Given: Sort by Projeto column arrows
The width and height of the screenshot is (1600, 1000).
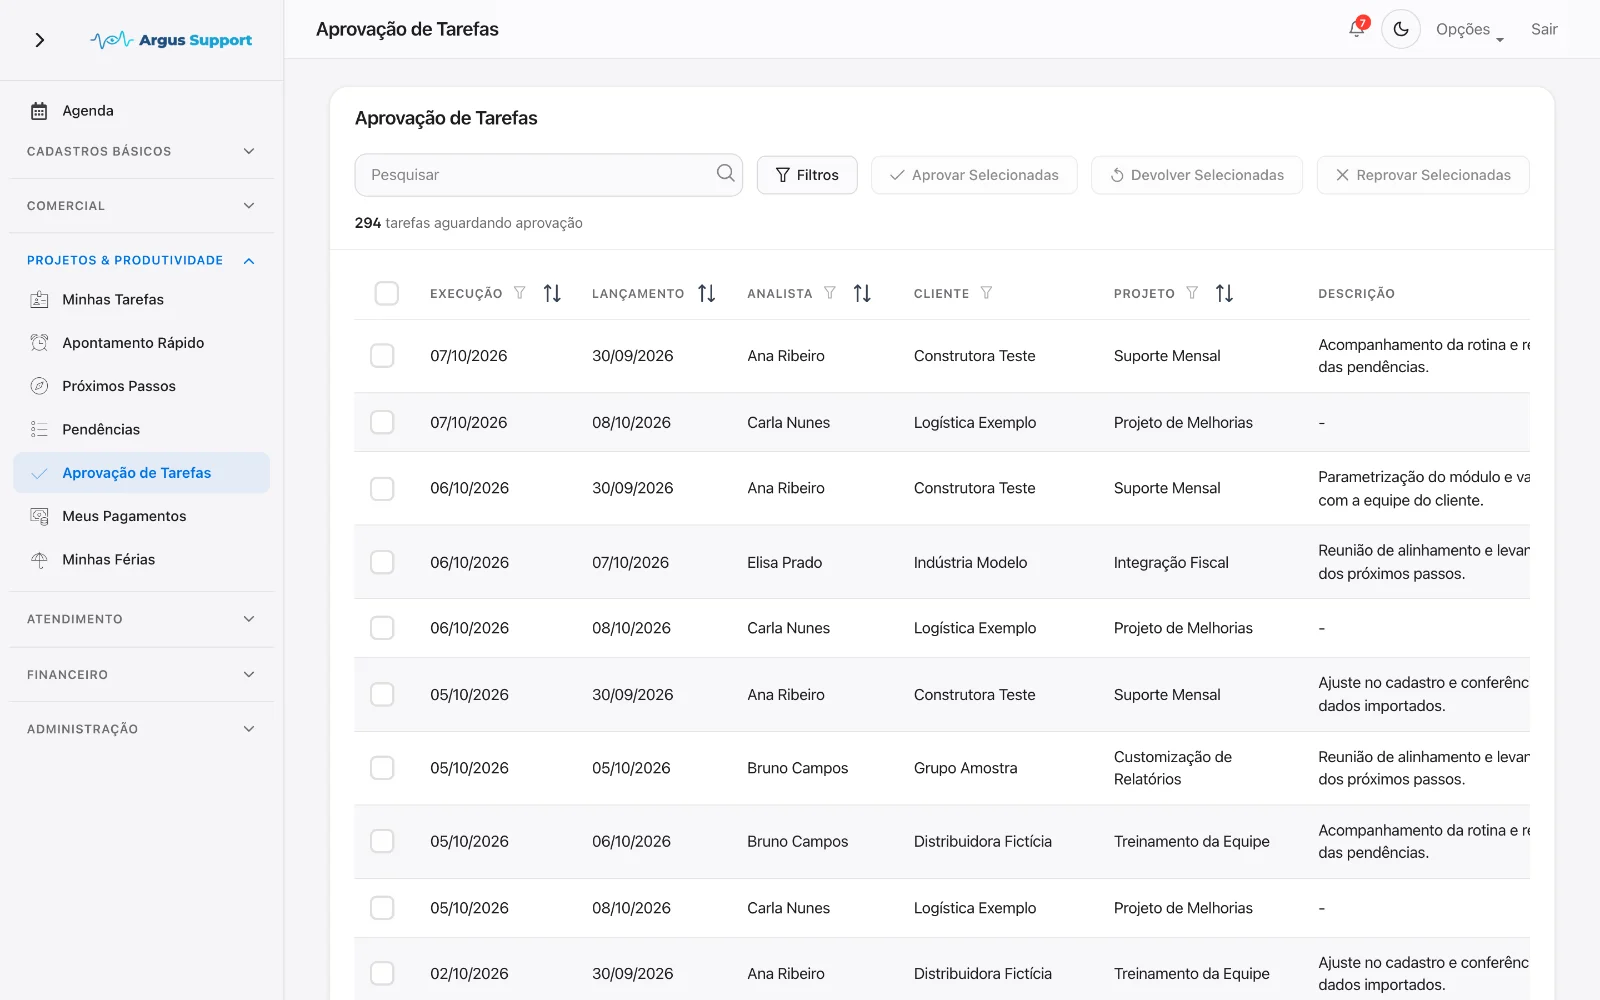Looking at the screenshot, I should pyautogui.click(x=1224, y=293).
